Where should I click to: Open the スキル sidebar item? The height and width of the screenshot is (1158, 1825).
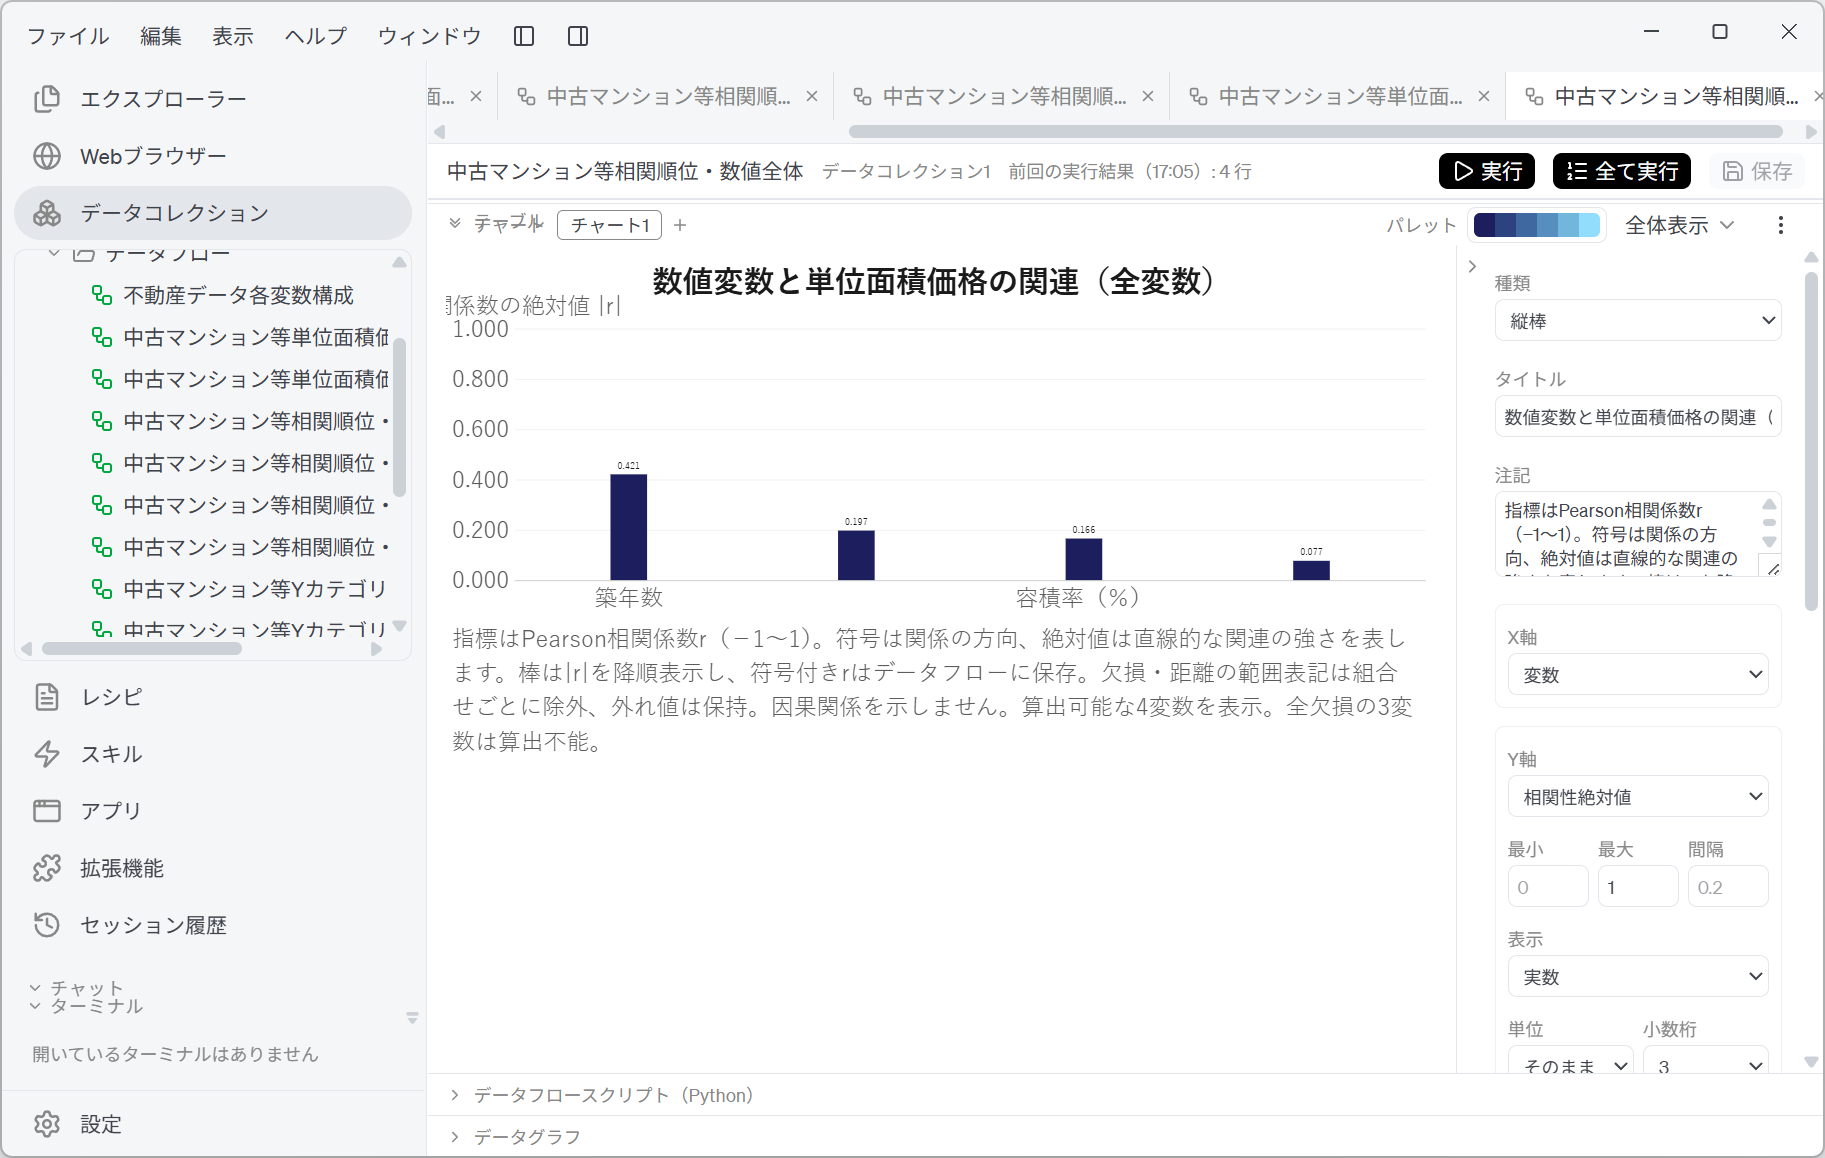coord(212,754)
